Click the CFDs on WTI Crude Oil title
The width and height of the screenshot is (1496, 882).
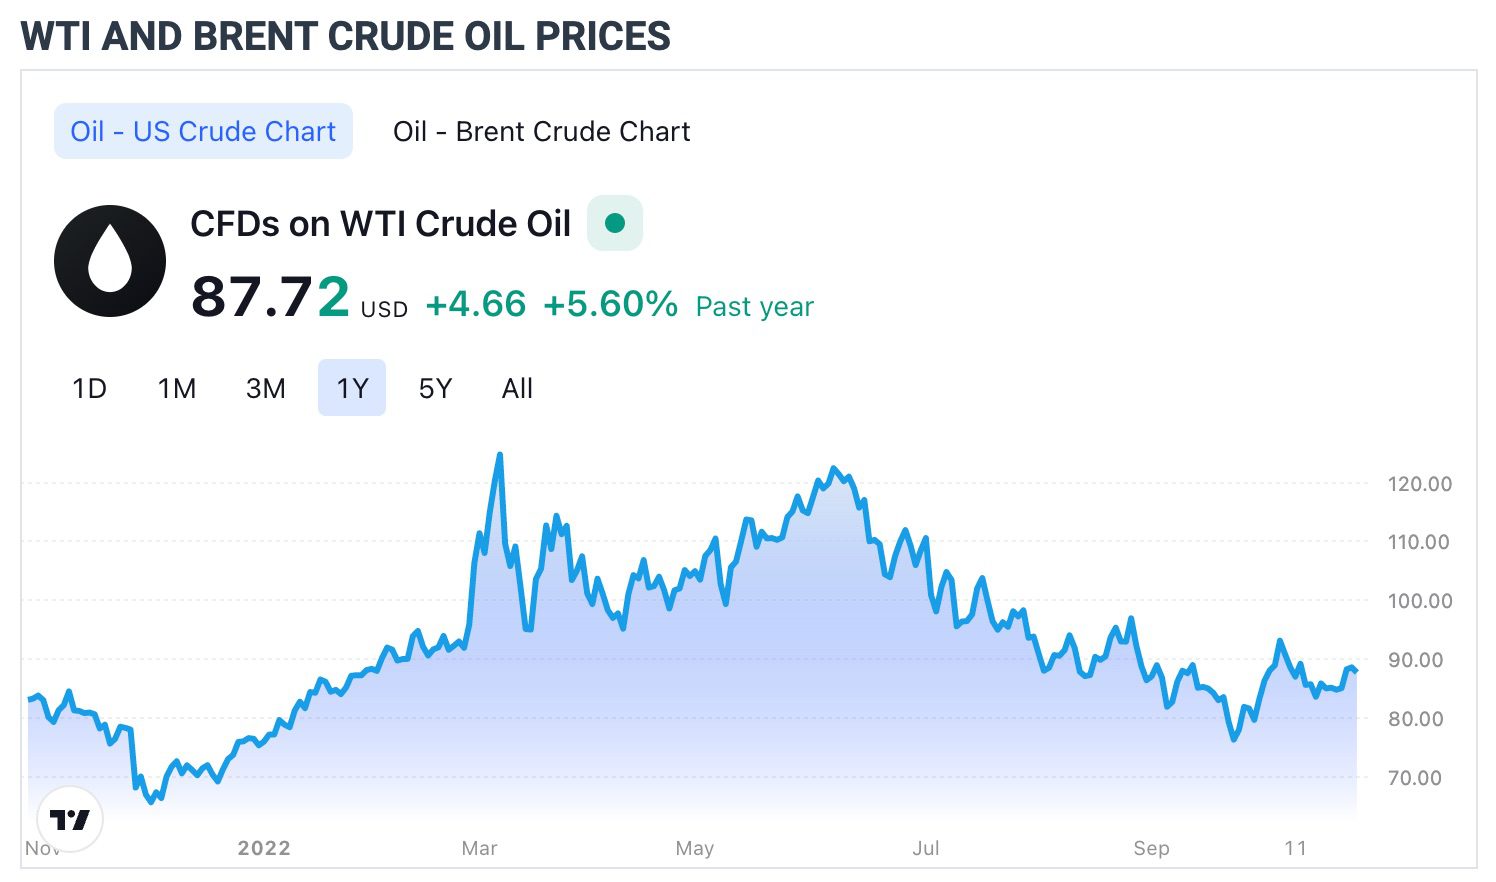[380, 224]
